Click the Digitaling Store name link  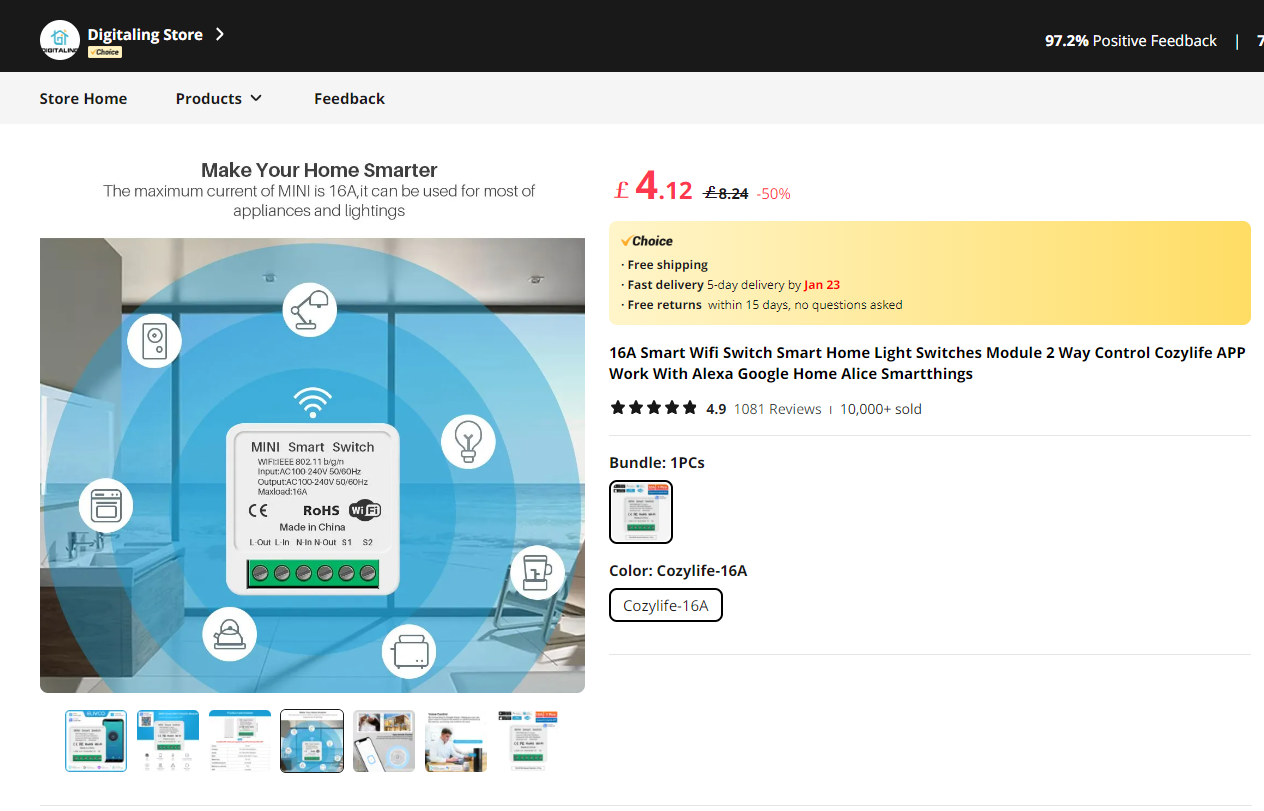coord(145,34)
